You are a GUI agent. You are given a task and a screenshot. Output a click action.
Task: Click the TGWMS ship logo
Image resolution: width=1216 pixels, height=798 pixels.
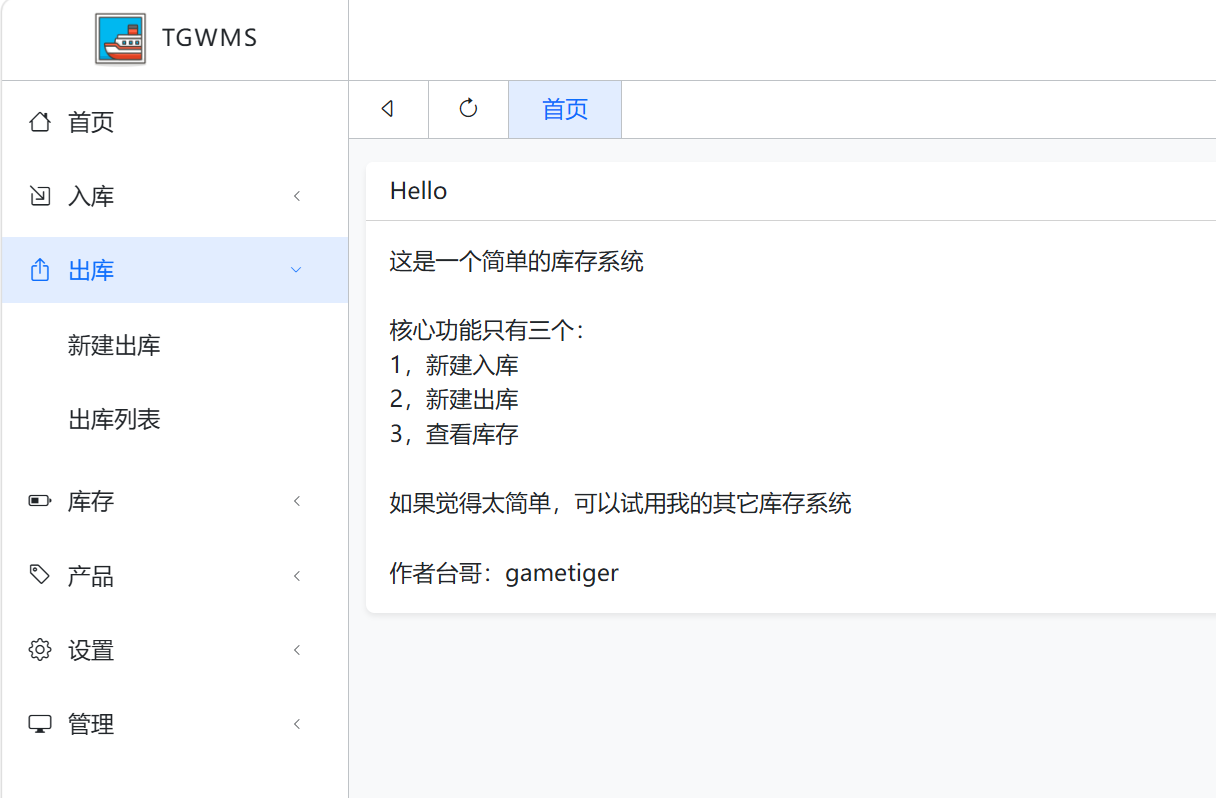click(x=121, y=39)
